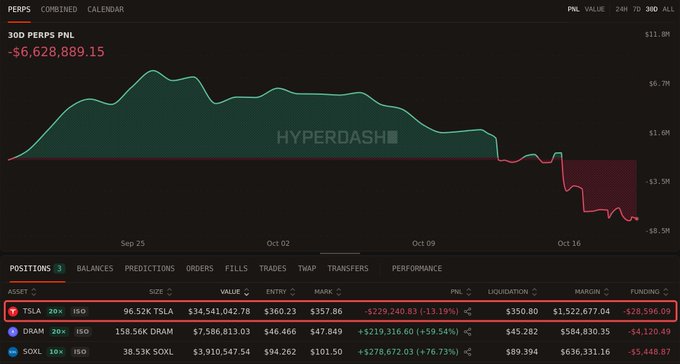Click the Oct 09 date axis label

point(424,243)
